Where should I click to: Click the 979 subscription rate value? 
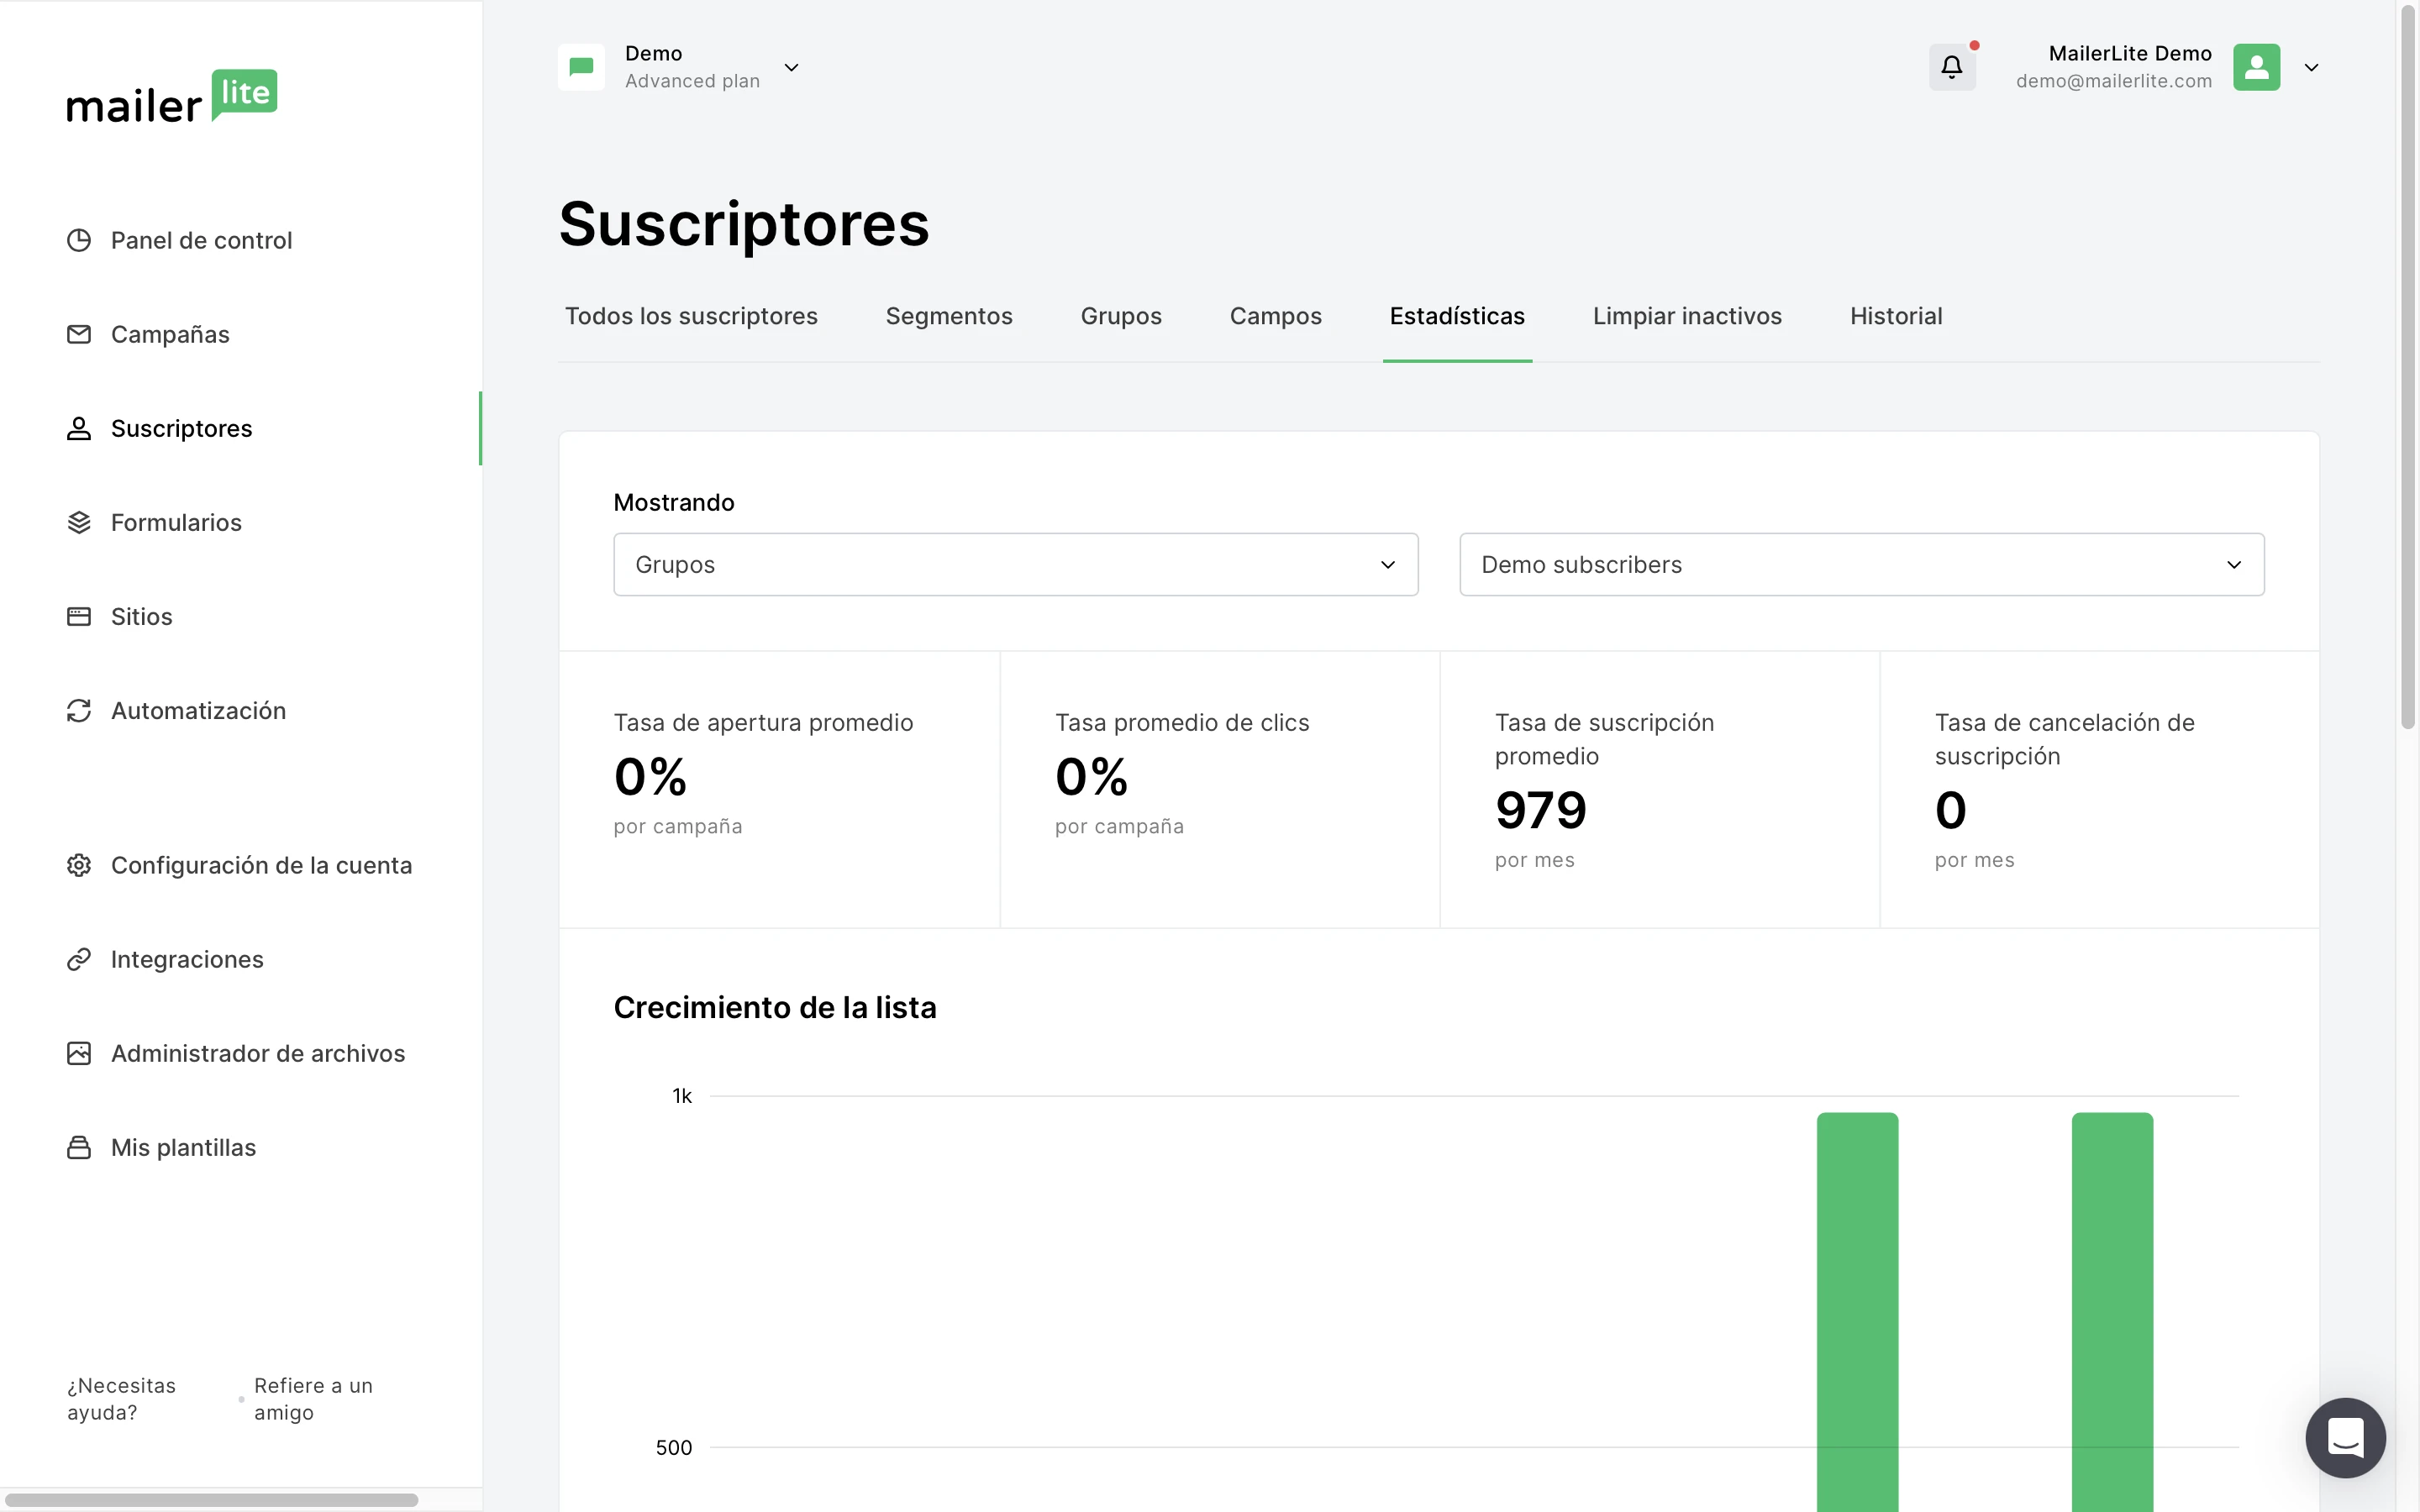click(x=1541, y=810)
